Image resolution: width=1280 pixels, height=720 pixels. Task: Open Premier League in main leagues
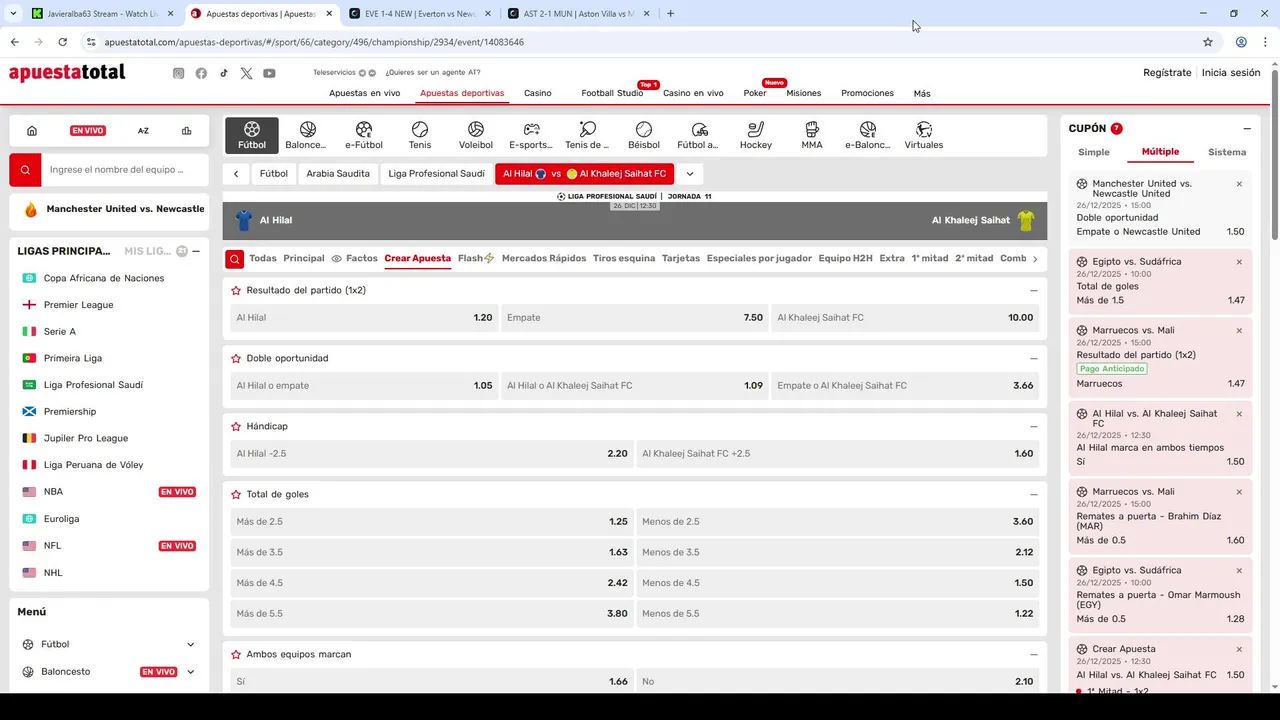pos(78,305)
